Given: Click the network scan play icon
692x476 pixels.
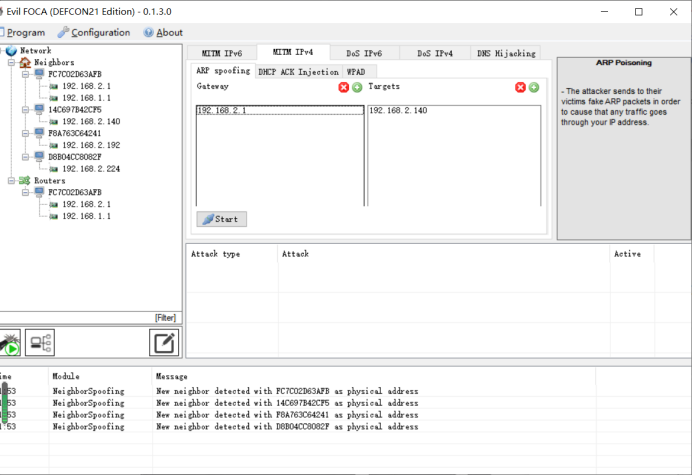Looking at the screenshot, I should (x=10, y=343).
